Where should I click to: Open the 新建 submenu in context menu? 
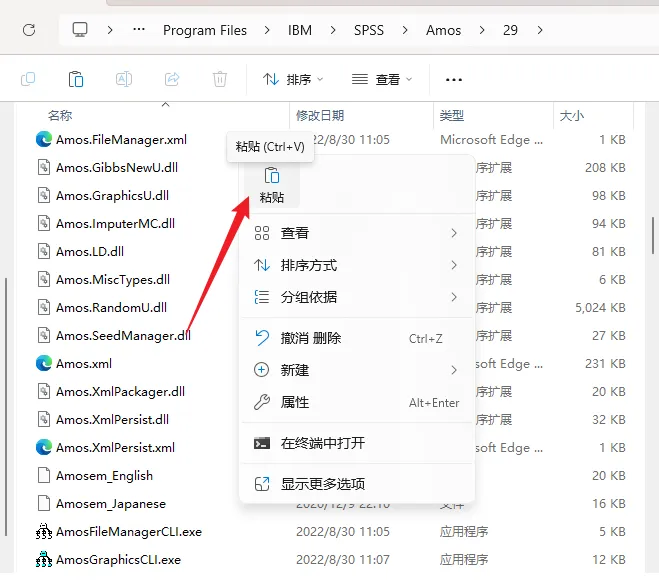click(x=356, y=370)
